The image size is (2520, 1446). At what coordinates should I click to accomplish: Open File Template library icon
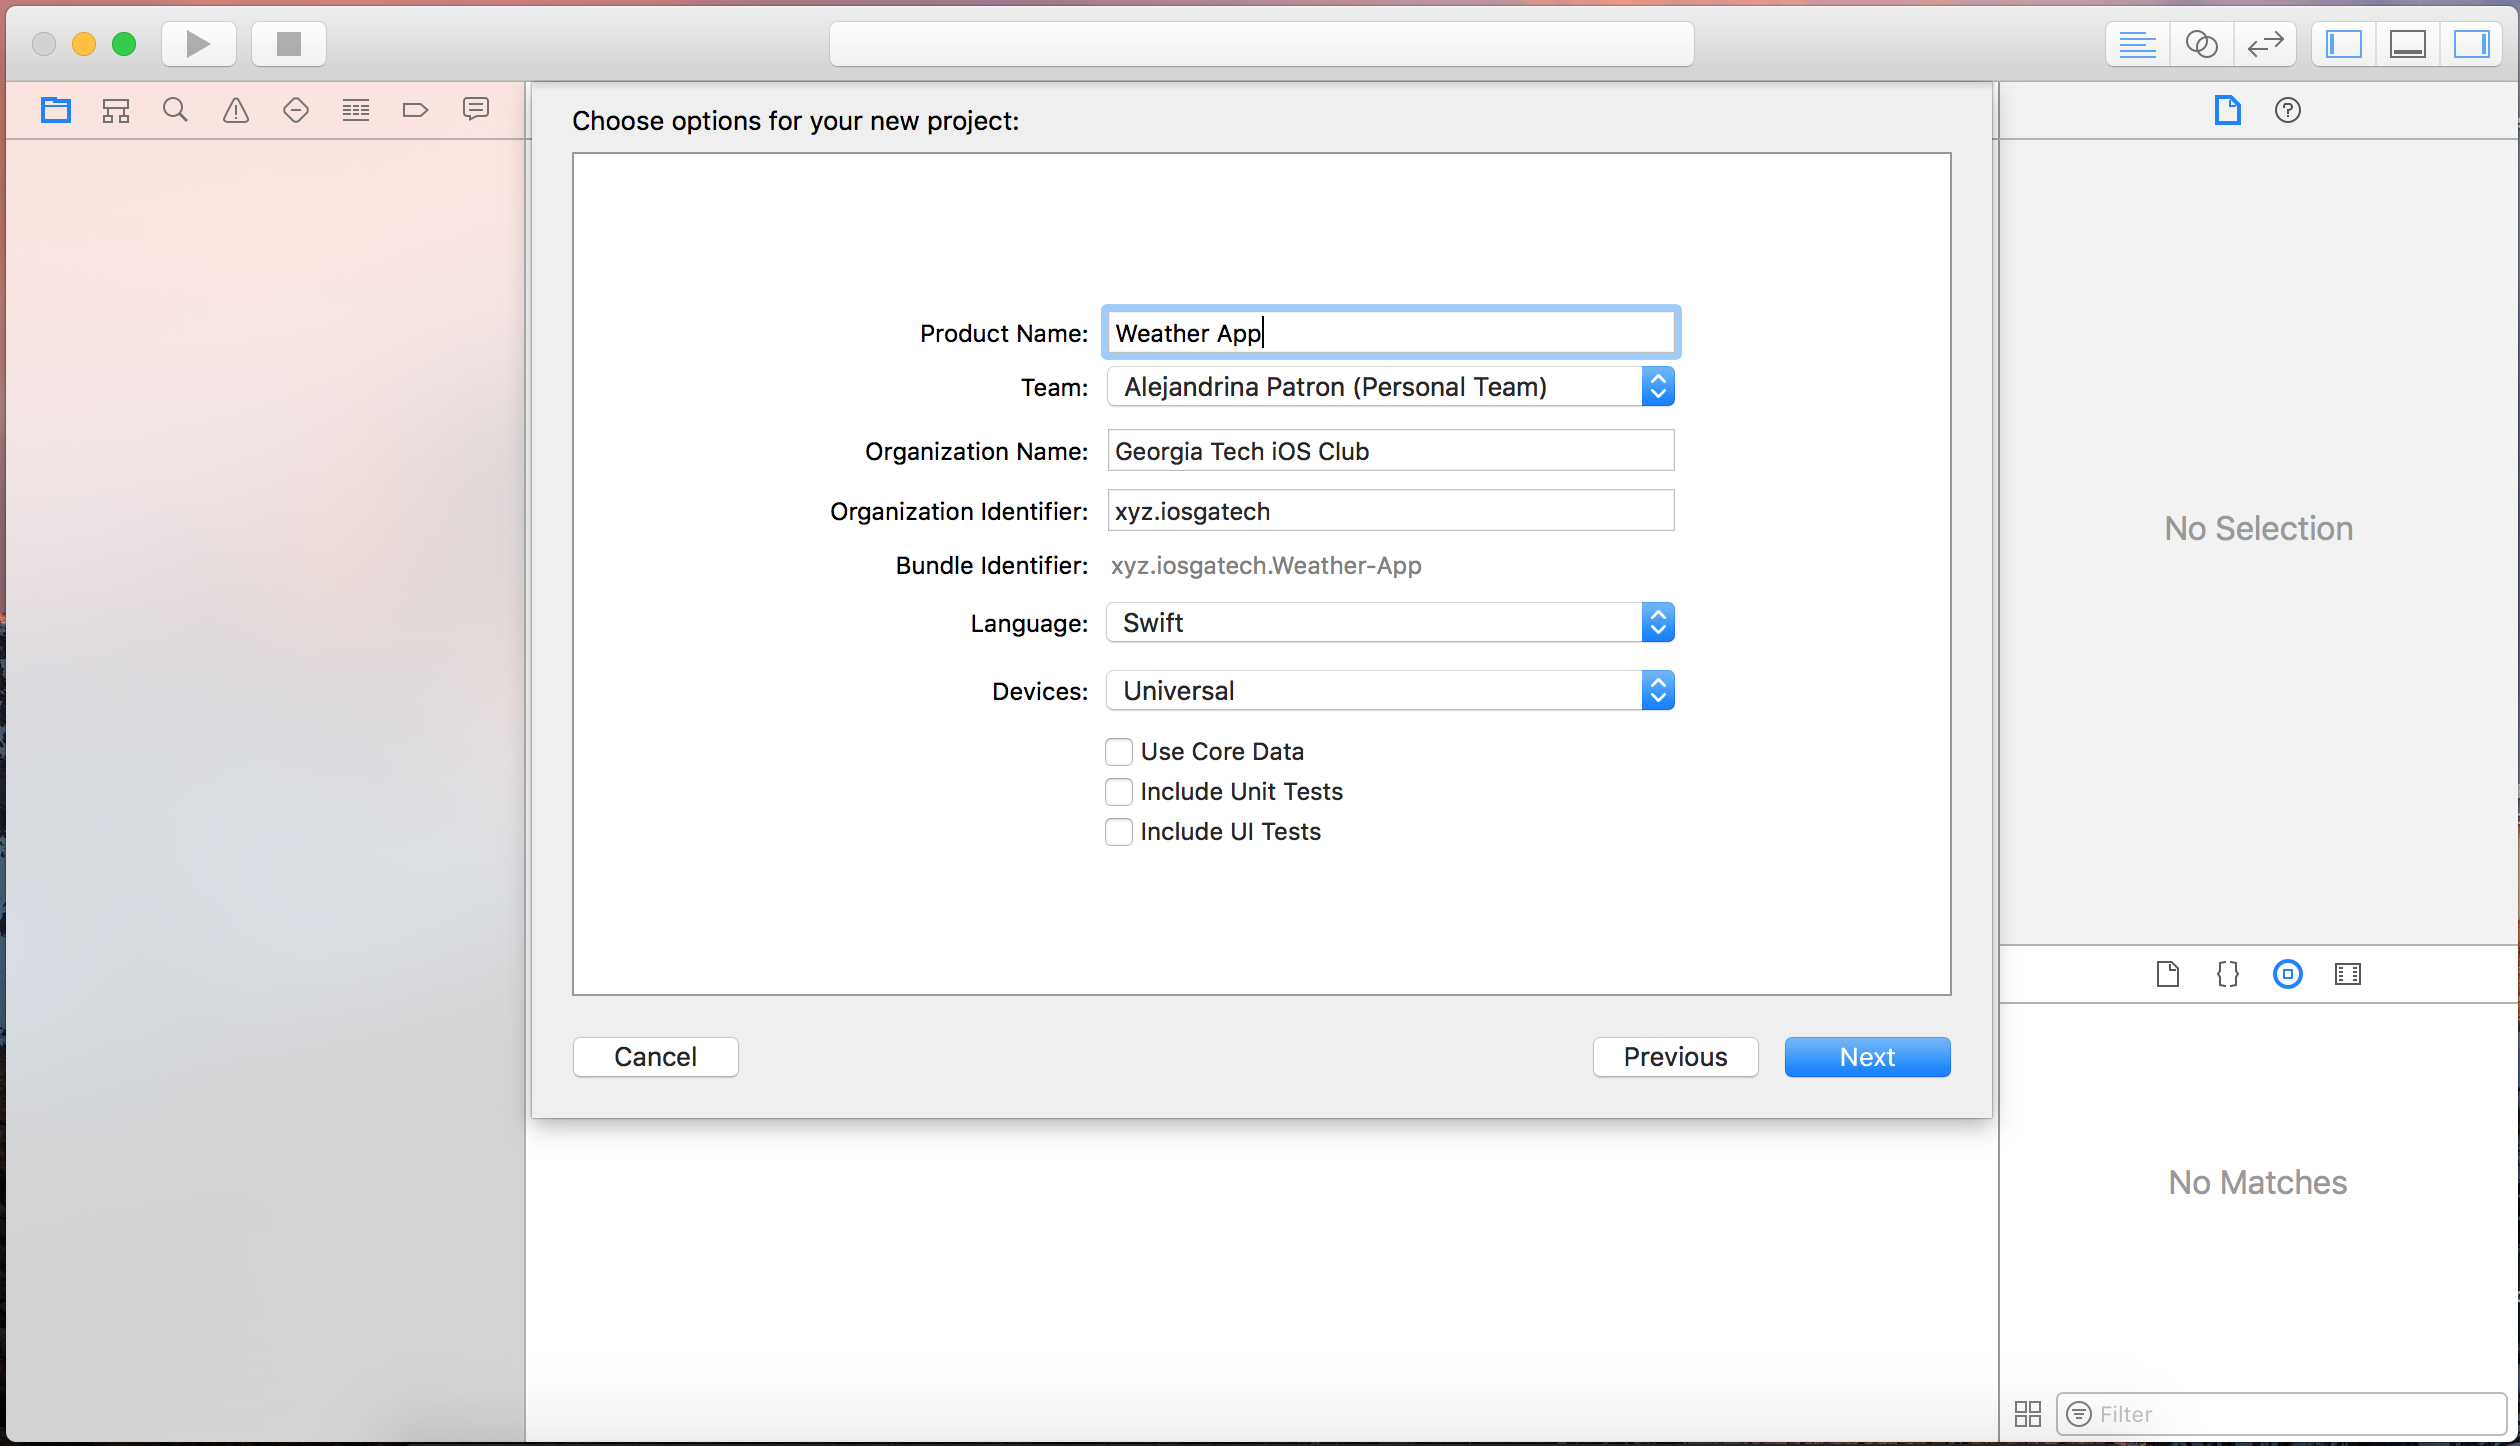tap(2167, 974)
